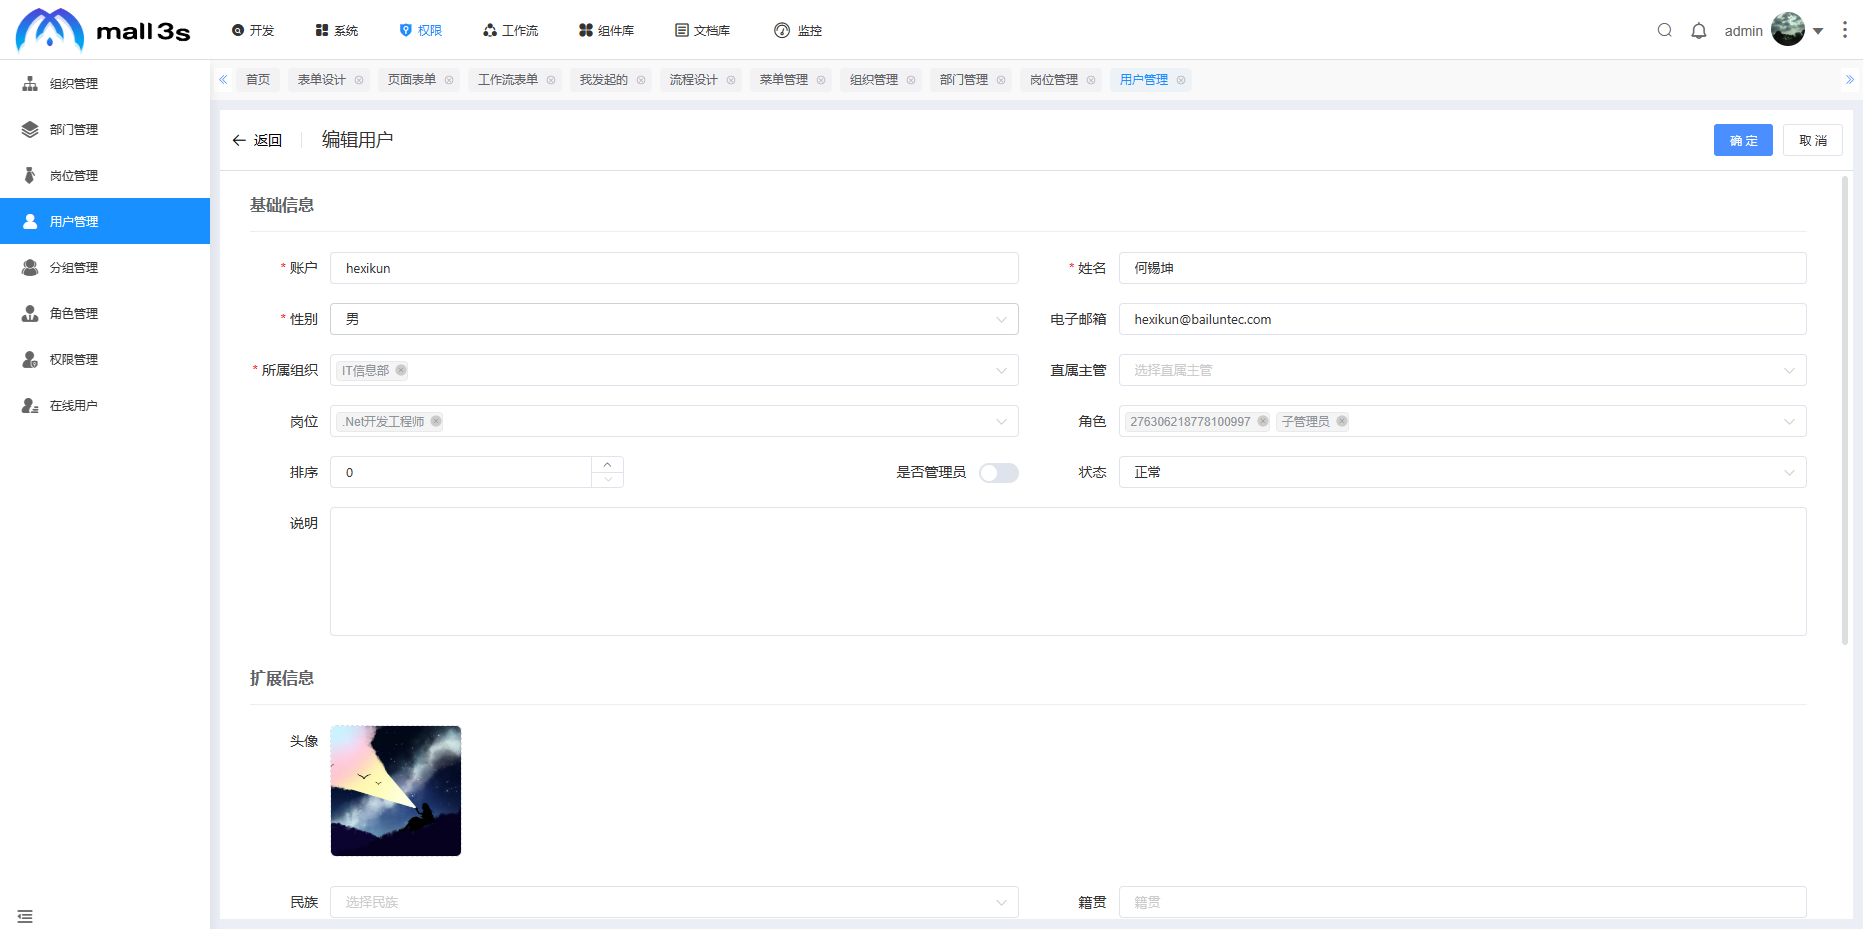The image size is (1863, 929).
Task: Click the form vertical scrollbar
Action: (1845, 410)
